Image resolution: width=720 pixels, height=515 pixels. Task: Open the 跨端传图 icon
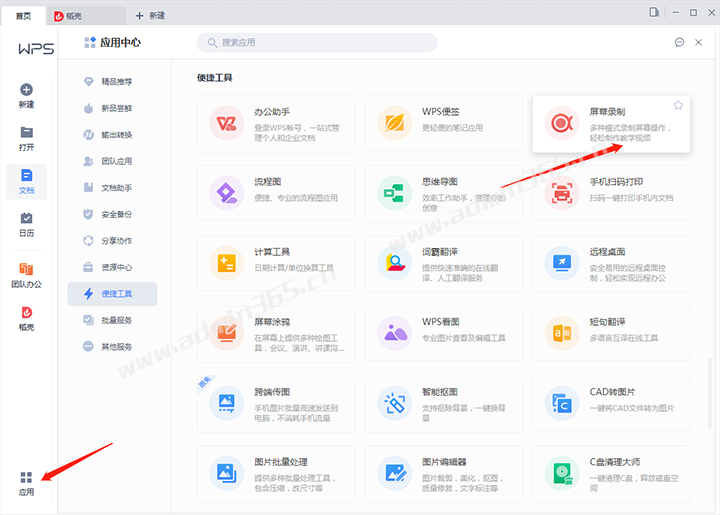click(226, 403)
